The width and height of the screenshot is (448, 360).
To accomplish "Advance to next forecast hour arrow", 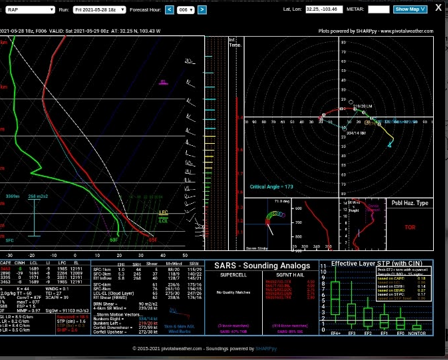I will [202, 10].
